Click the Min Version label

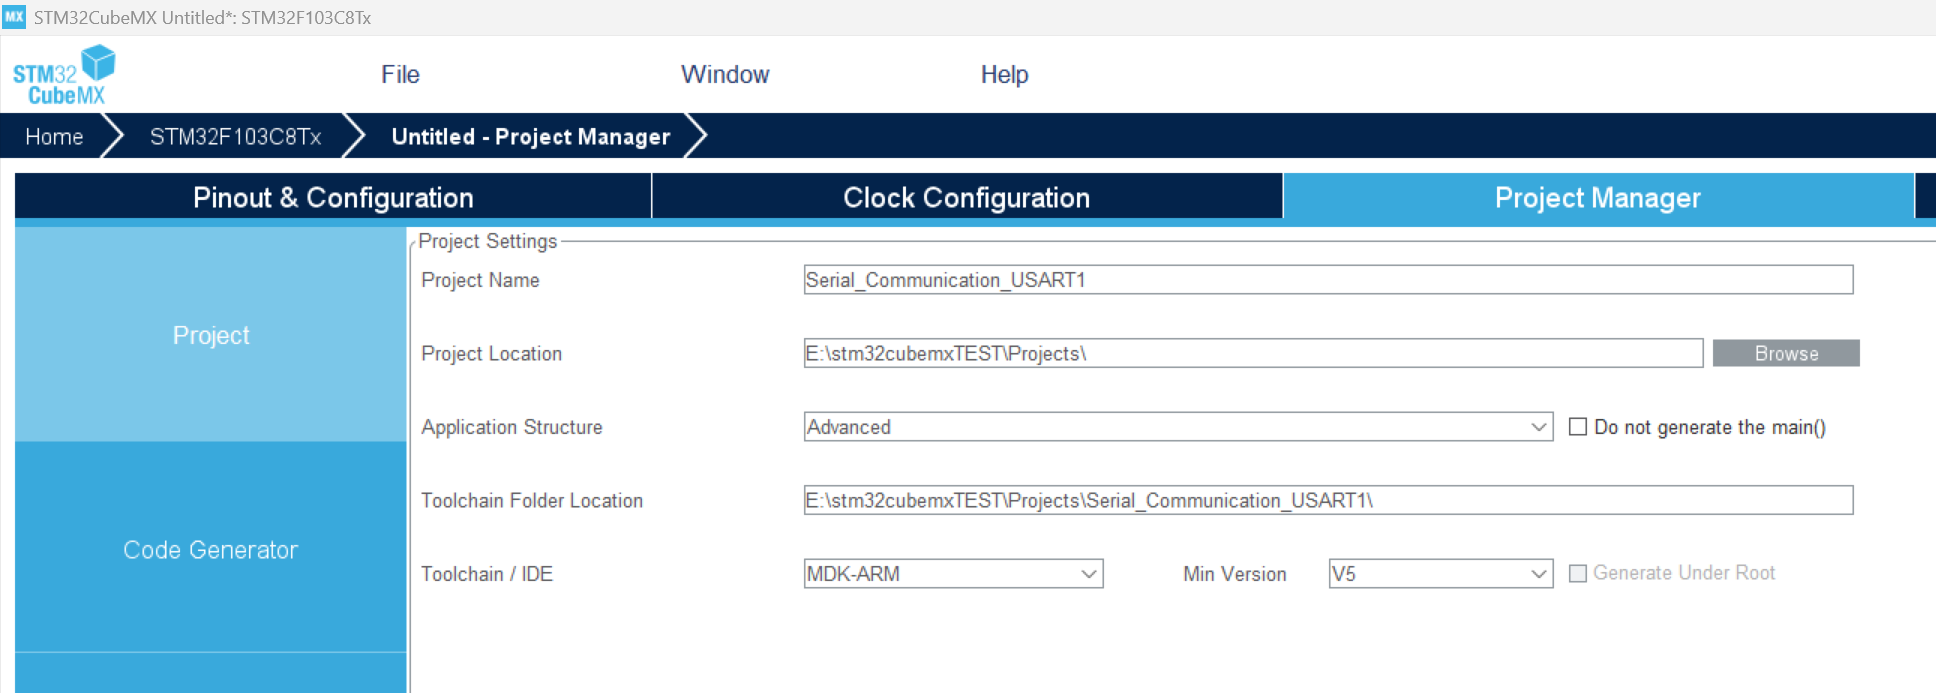(1234, 574)
